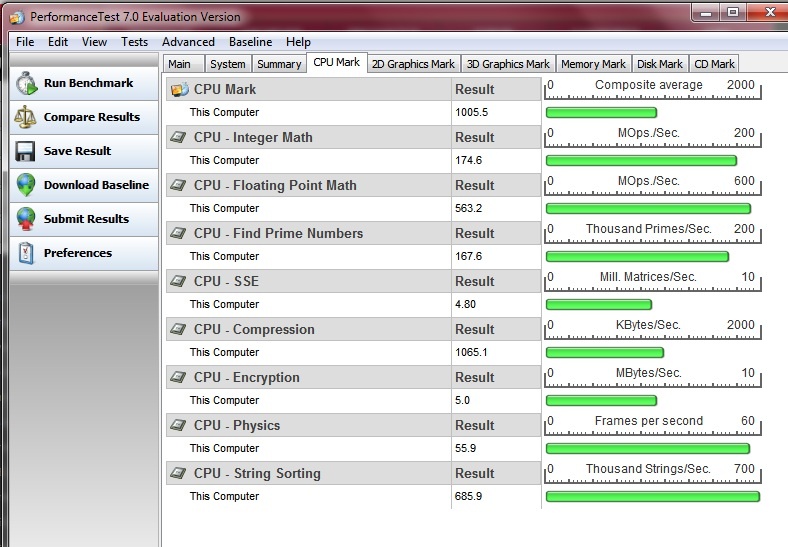The width and height of the screenshot is (788, 547).
Task: Open the View menu
Action: point(94,42)
